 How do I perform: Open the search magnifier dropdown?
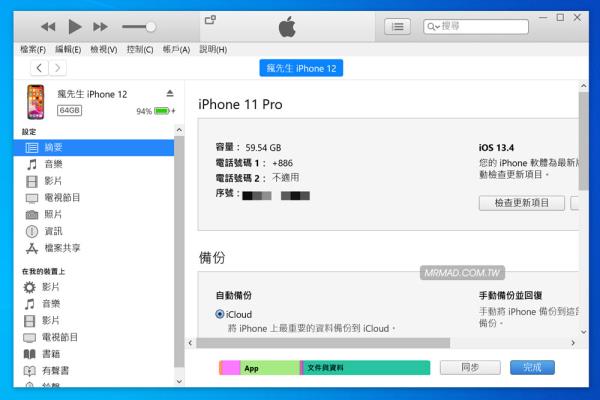[x=433, y=26]
